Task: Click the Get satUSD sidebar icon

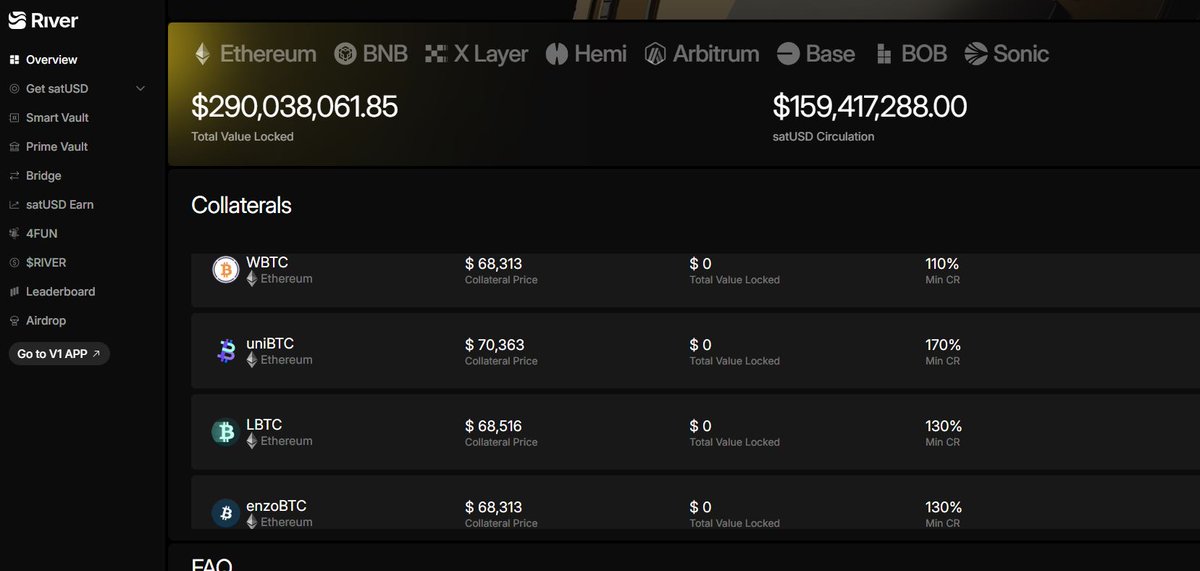Action: click(14, 89)
